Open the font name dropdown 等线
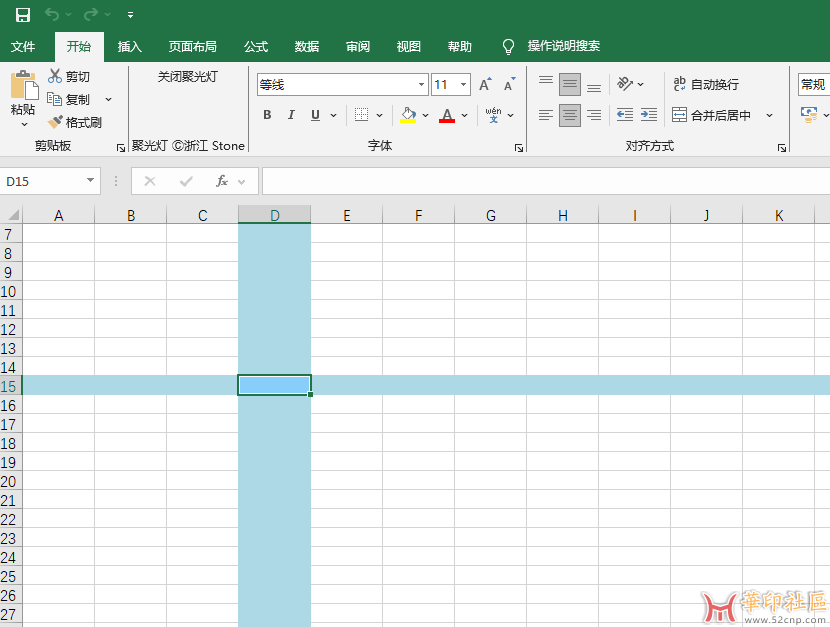830x627 pixels. click(421, 85)
